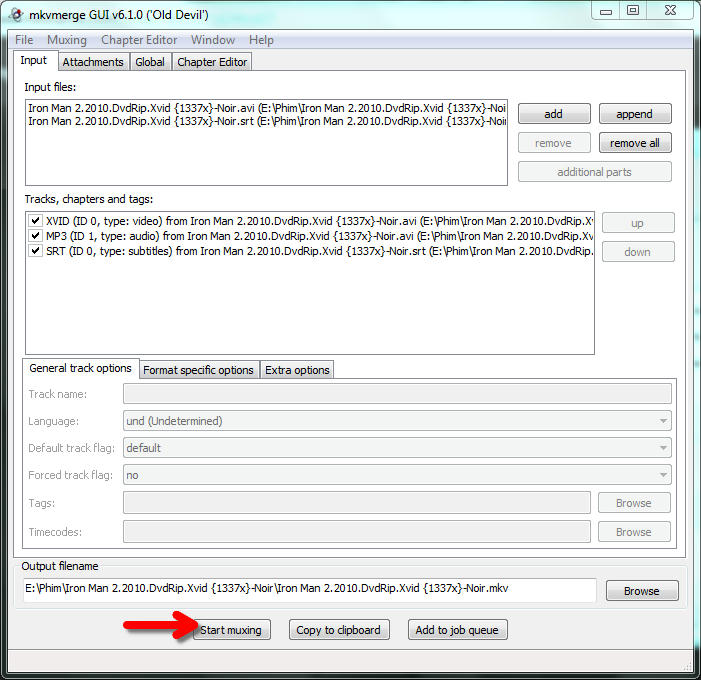This screenshot has height=680, width=701.
Task: Click the Start muxing button
Action: 232,630
